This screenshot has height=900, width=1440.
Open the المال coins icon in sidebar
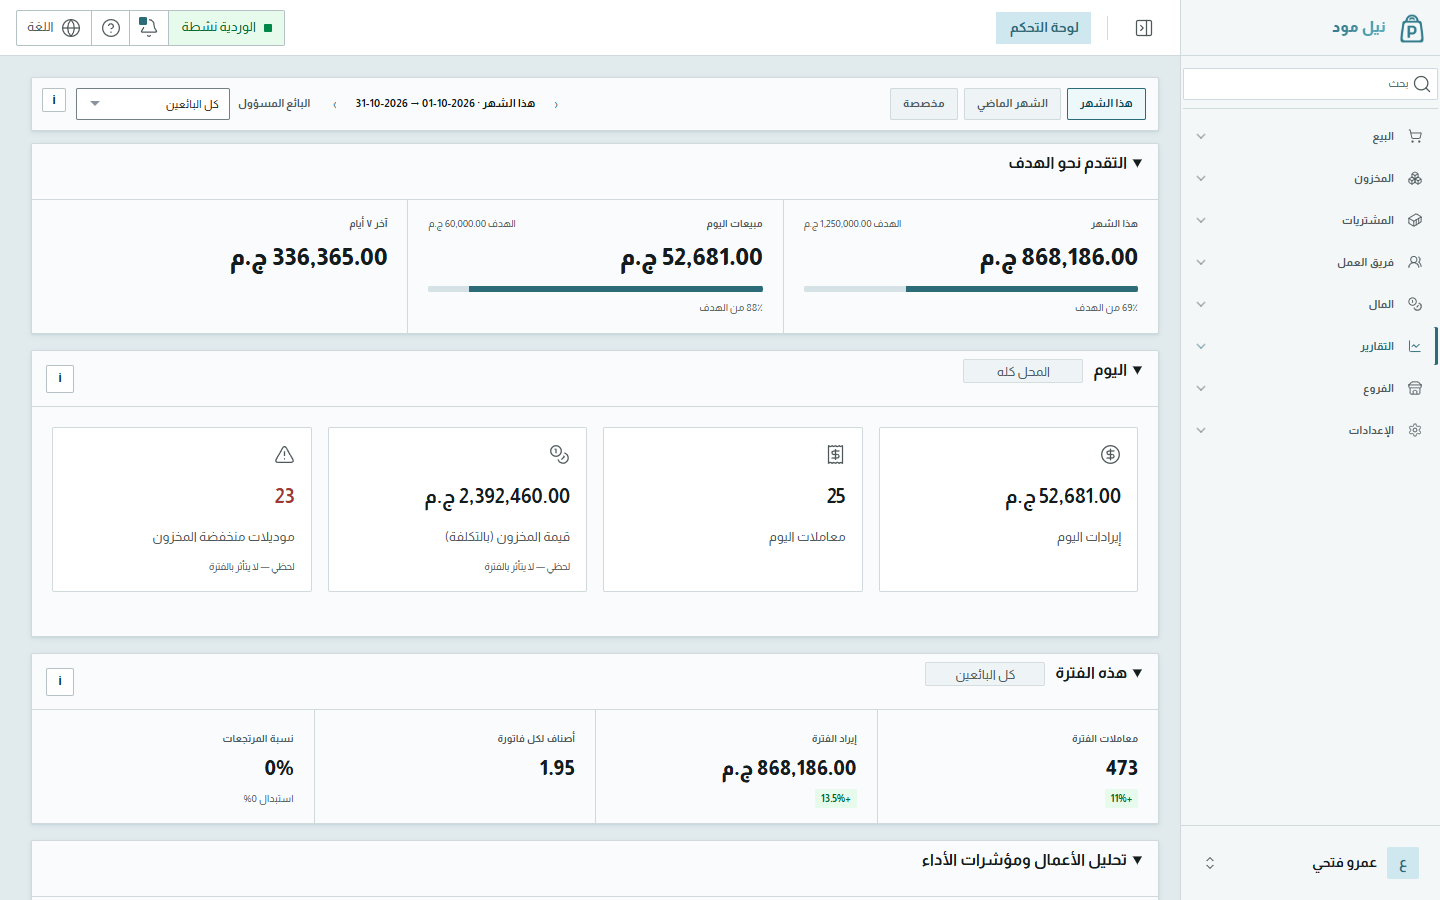pos(1415,304)
